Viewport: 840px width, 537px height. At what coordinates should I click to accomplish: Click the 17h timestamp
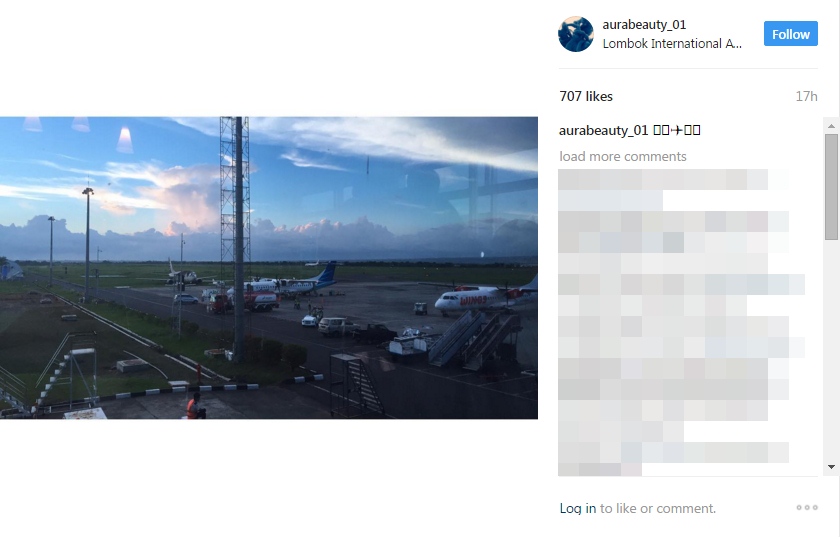[x=806, y=96]
